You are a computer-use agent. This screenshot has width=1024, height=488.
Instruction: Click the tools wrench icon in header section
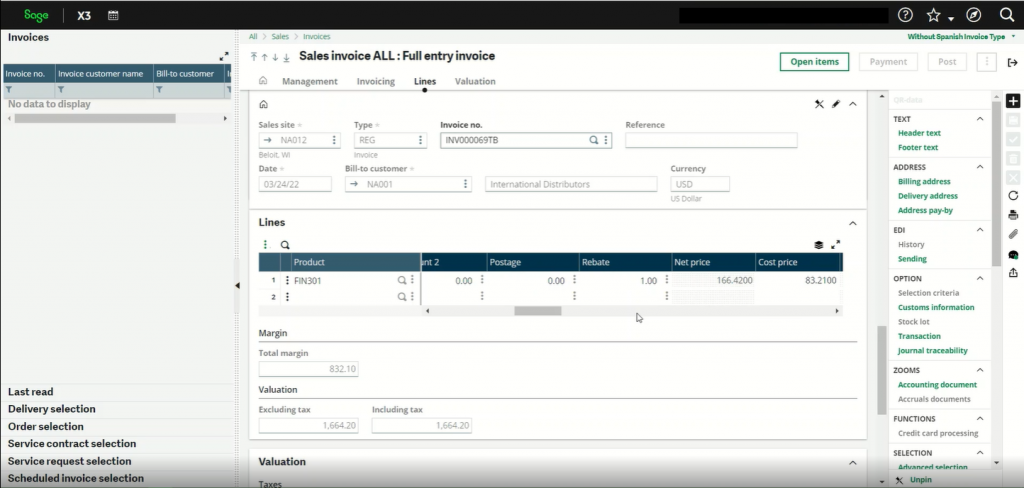819,104
